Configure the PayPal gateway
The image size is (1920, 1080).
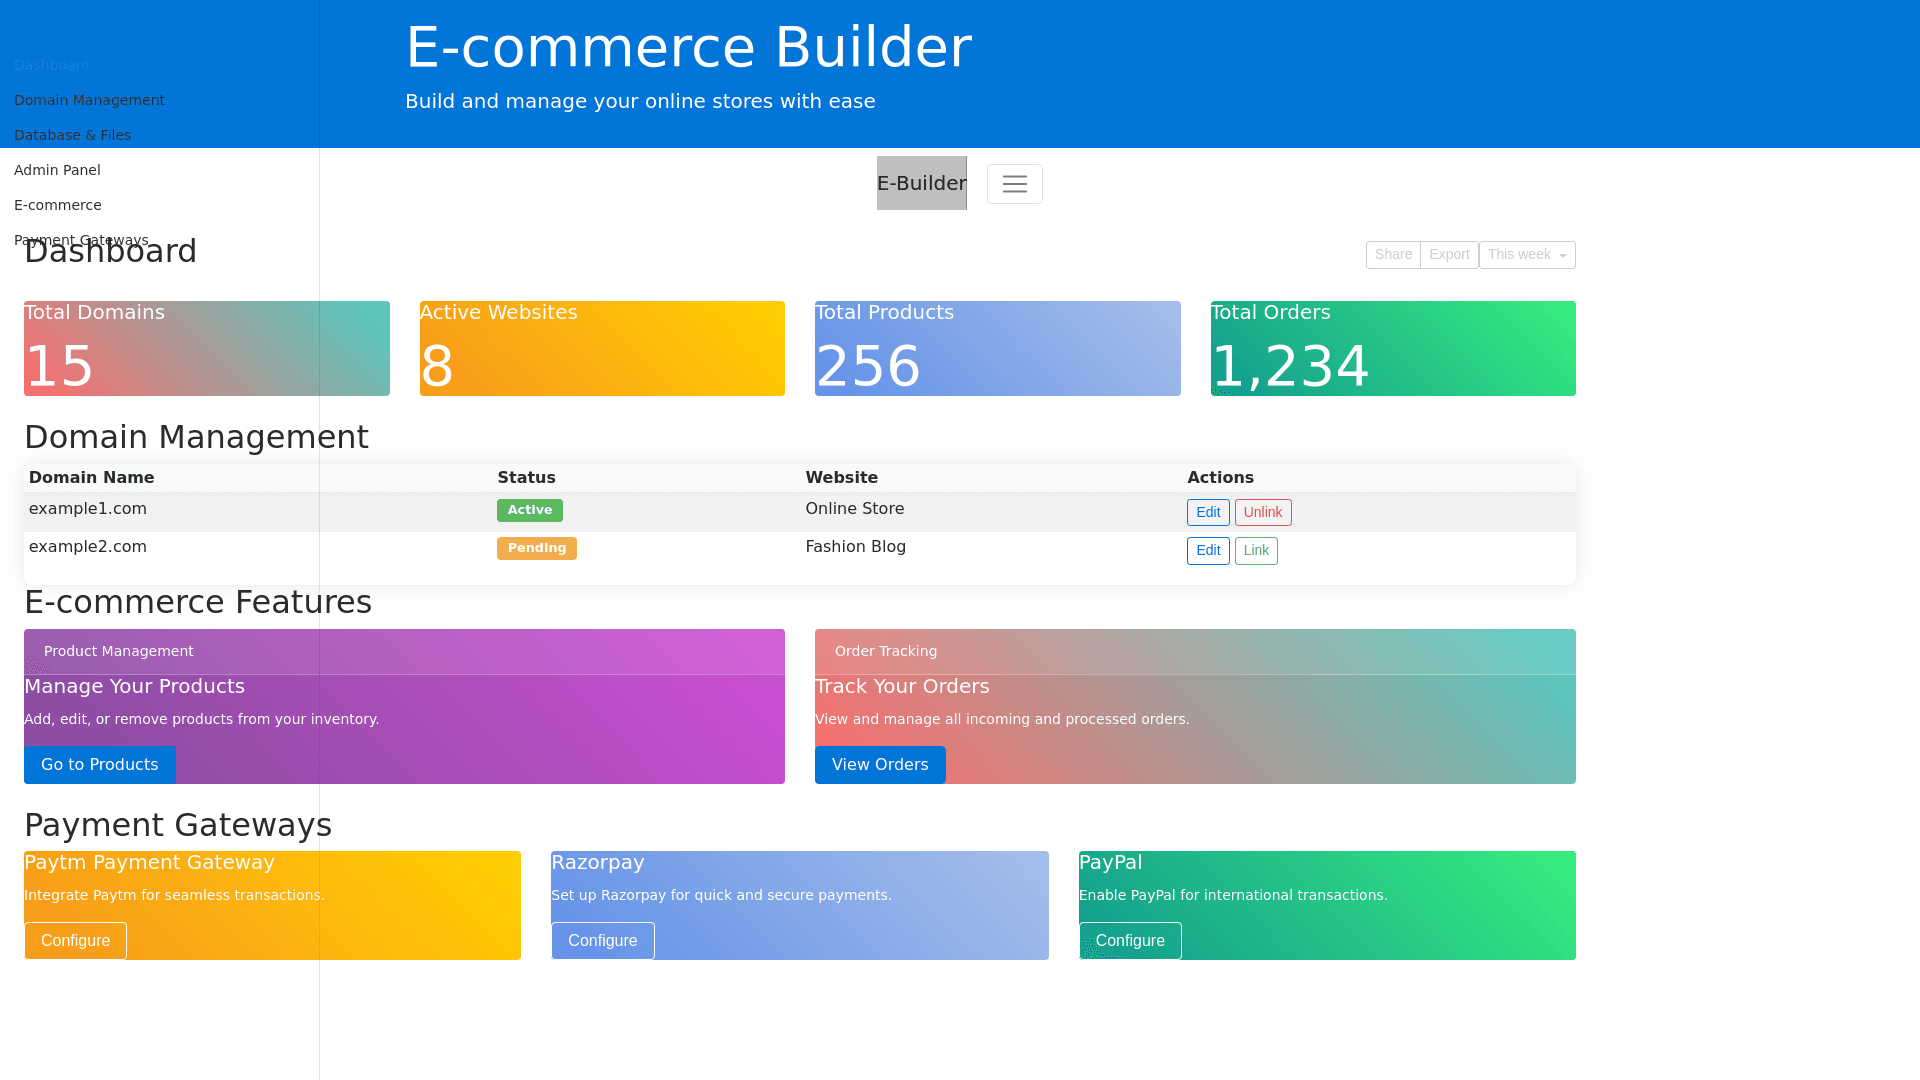(x=1129, y=941)
